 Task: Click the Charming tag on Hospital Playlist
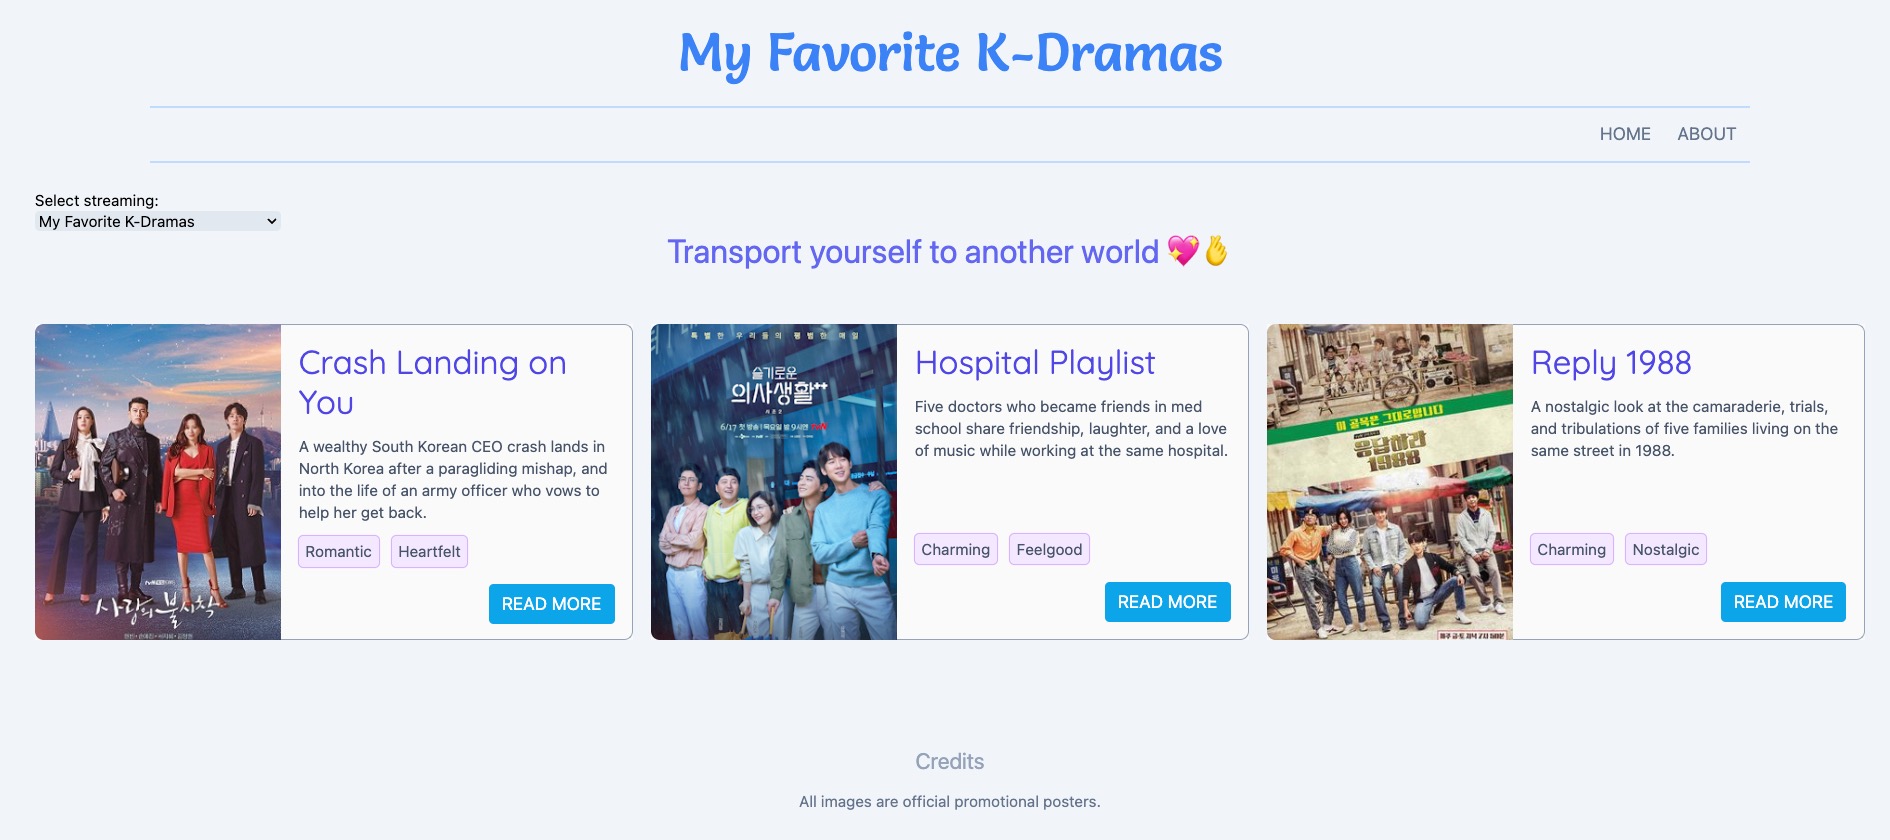click(955, 550)
